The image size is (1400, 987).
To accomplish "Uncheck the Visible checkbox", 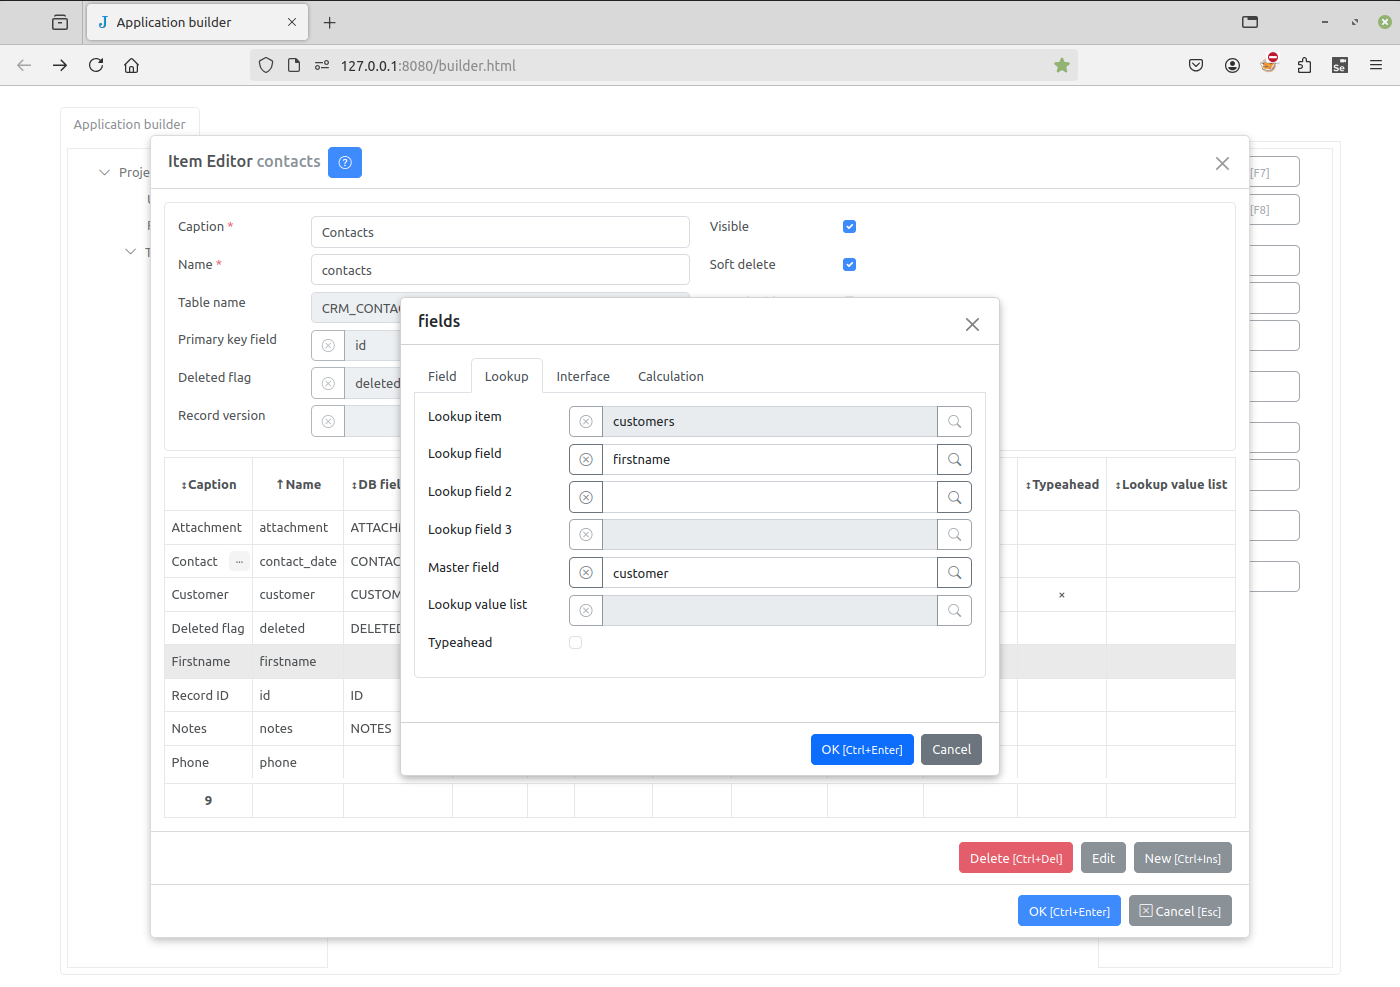I will (x=849, y=227).
